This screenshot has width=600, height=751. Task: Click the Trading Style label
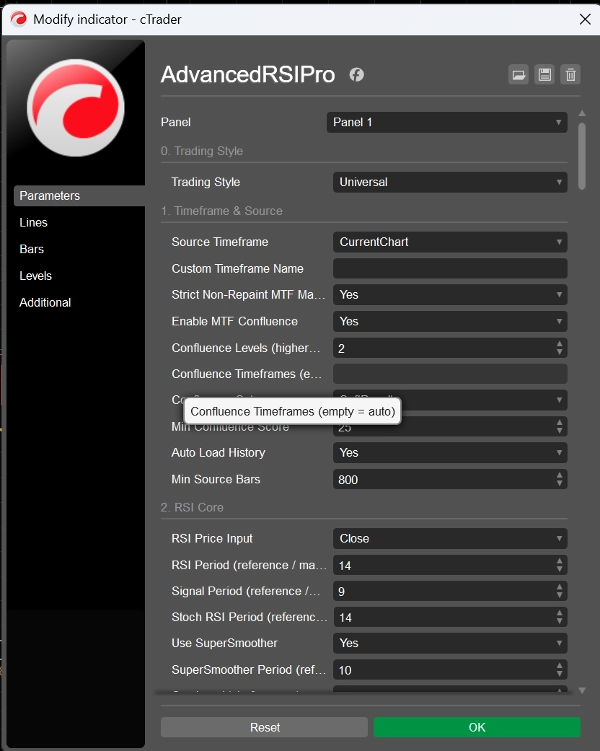click(x=206, y=182)
